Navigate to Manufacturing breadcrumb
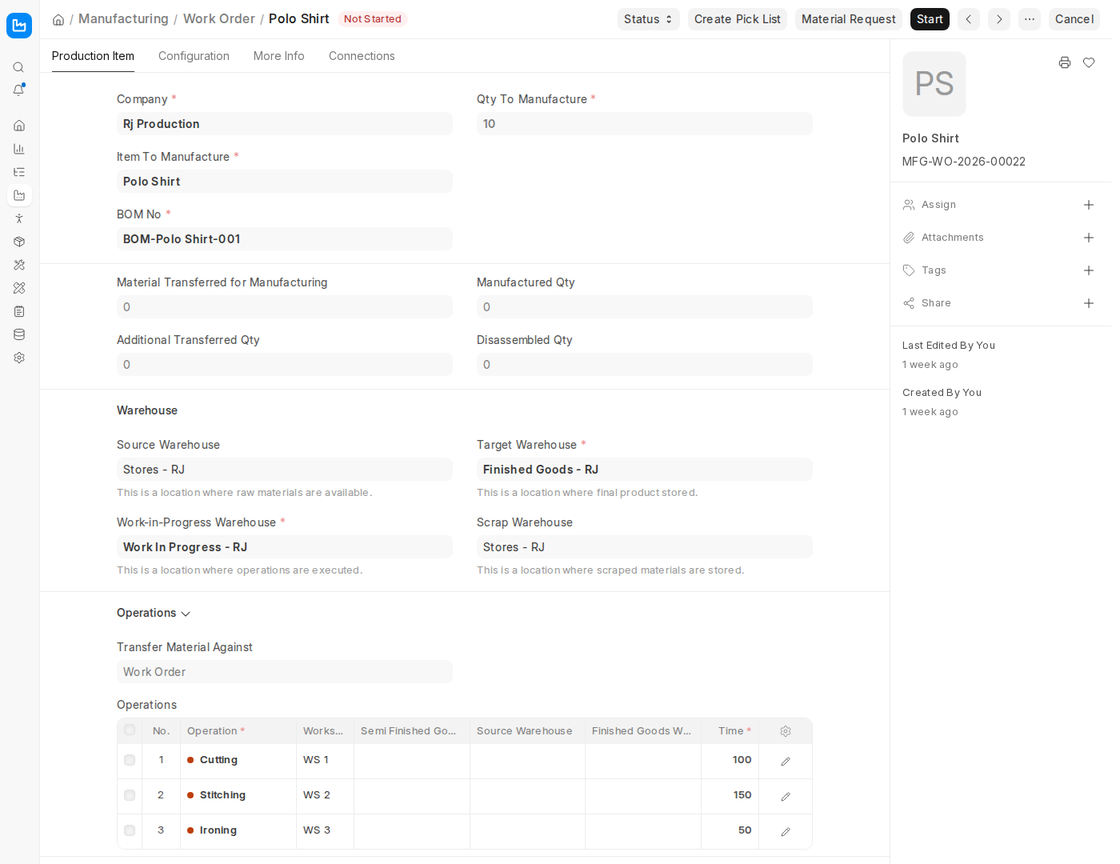Screen dimensions: 1120x864 pos(124,19)
